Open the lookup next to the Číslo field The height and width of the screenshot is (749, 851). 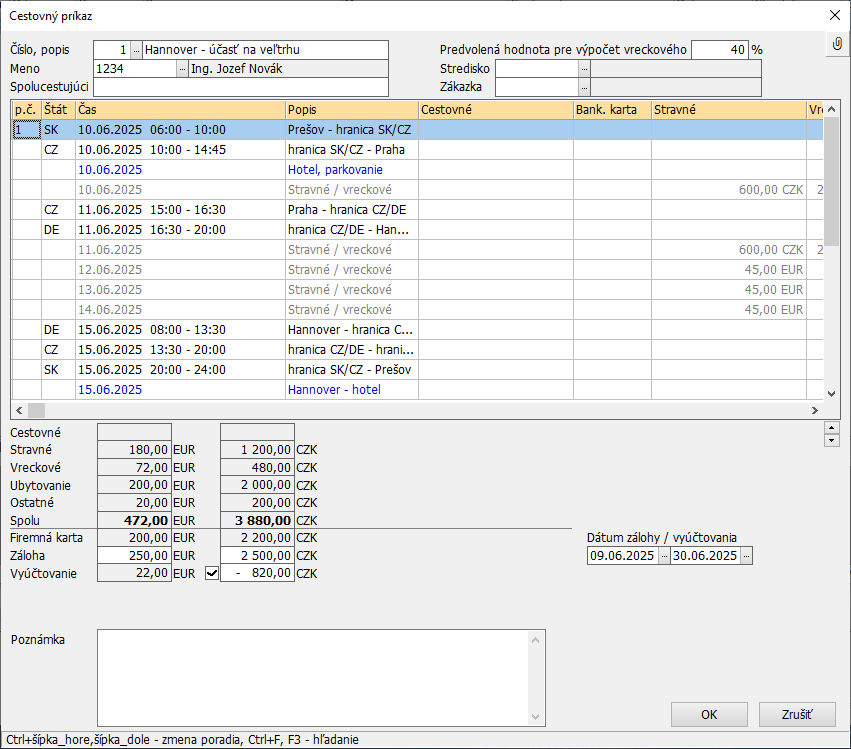click(x=137, y=50)
